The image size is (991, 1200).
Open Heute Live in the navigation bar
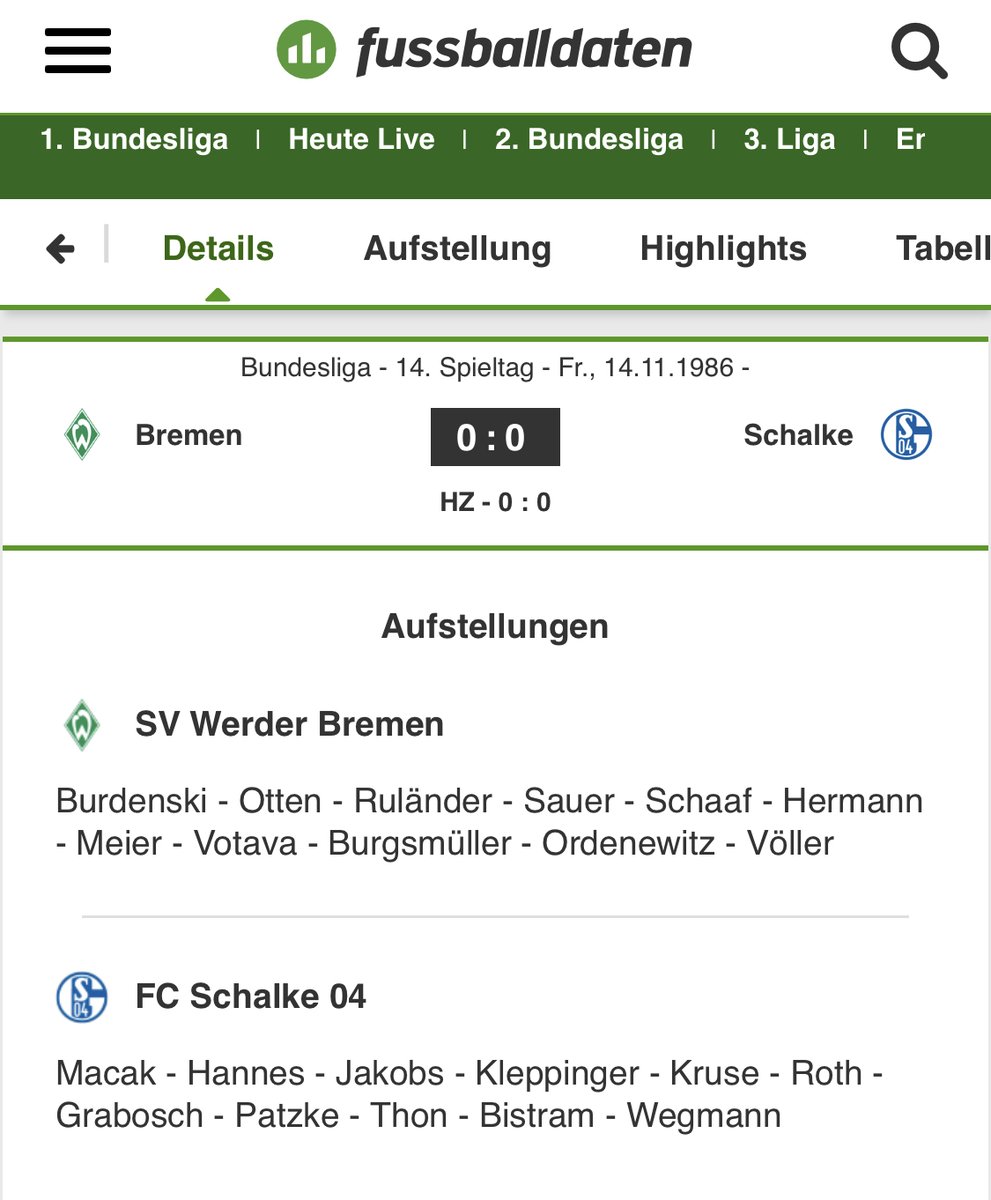pyautogui.click(x=361, y=139)
